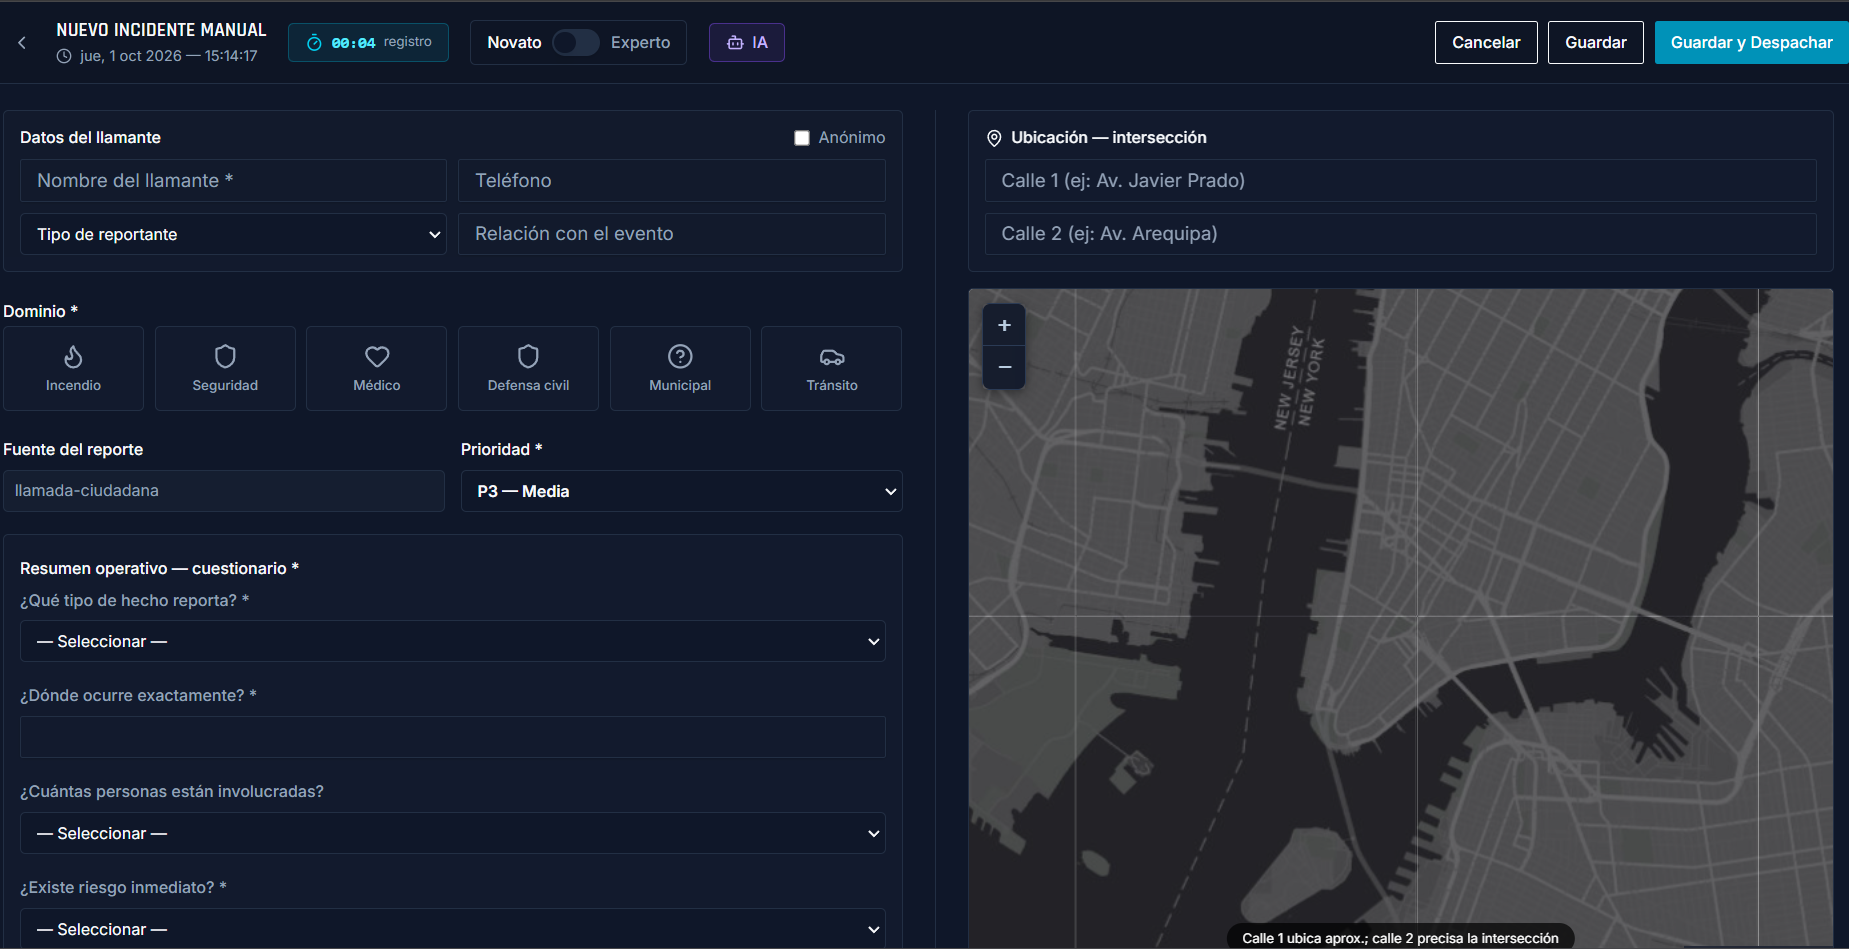Focus the Teléfono field
The height and width of the screenshot is (949, 1849).
(672, 181)
